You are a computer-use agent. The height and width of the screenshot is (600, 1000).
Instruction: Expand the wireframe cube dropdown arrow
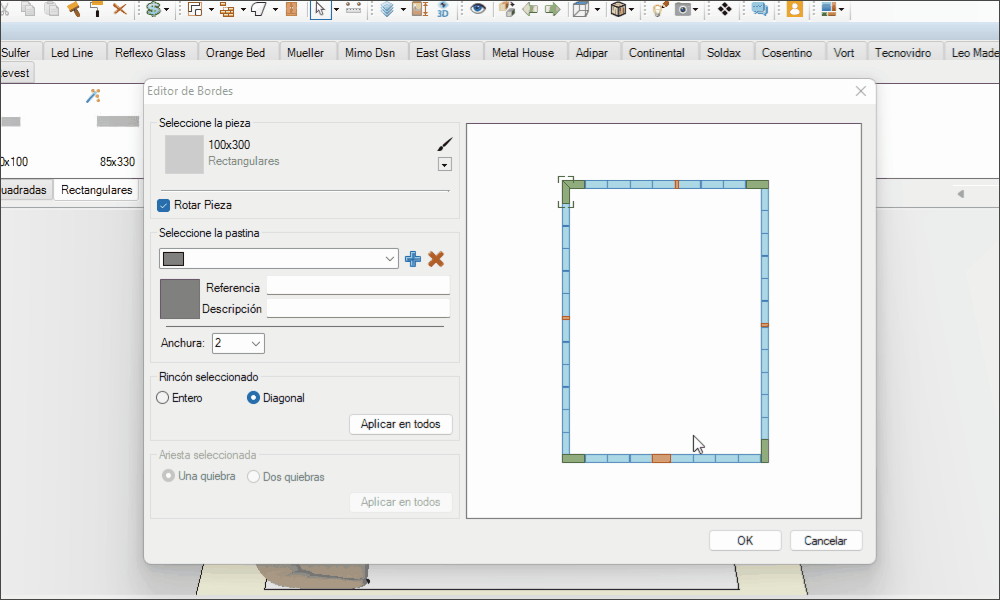click(597, 10)
